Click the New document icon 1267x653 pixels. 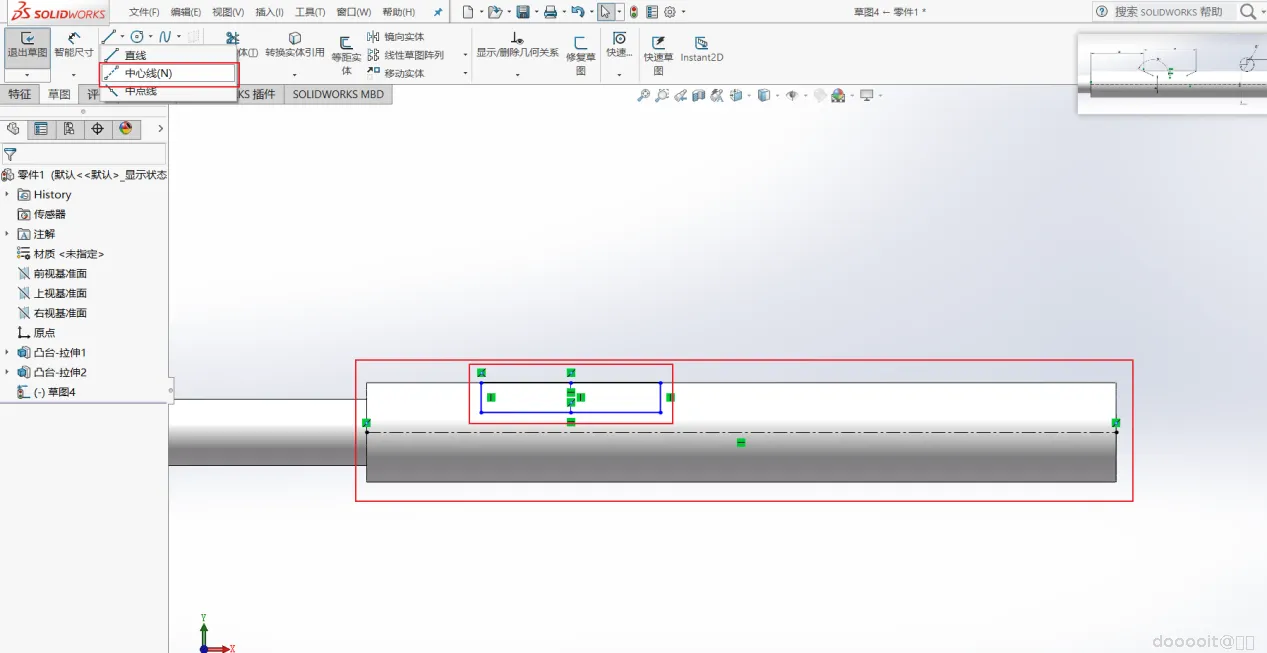(467, 12)
